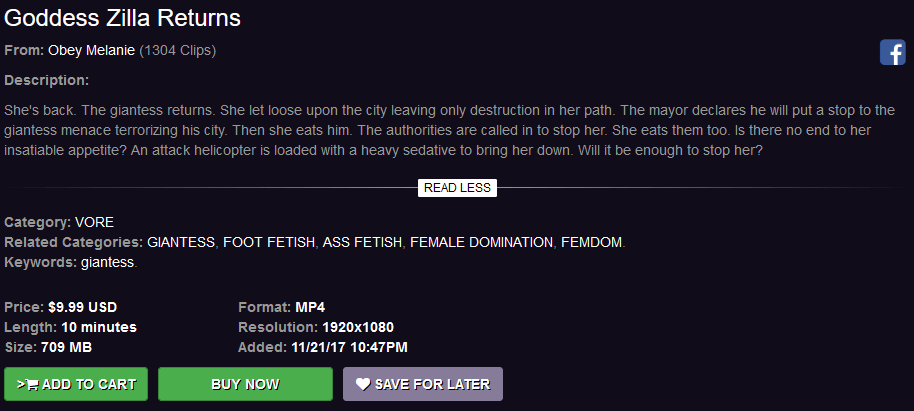Viewport: 914px width, 411px height.
Task: Go to the GIANTESS related category
Action: point(181,242)
